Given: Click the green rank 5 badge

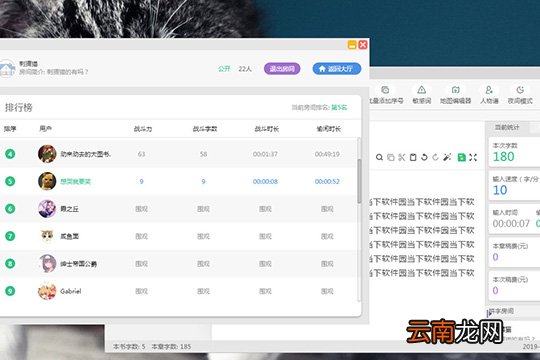Looking at the screenshot, I should (10, 181).
